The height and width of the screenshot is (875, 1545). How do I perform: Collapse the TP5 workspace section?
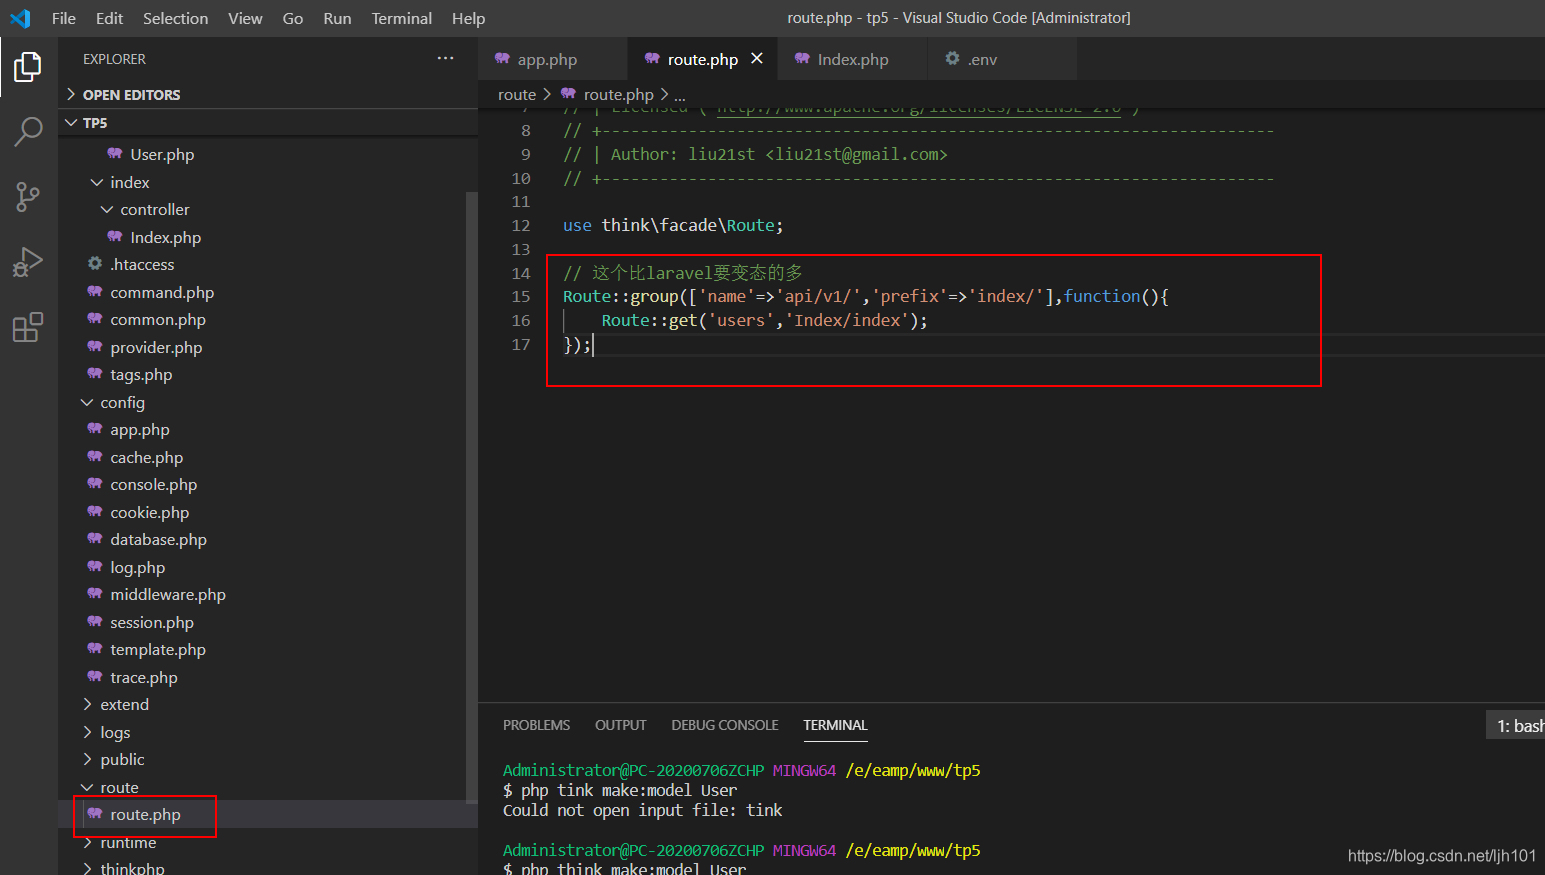click(268, 122)
